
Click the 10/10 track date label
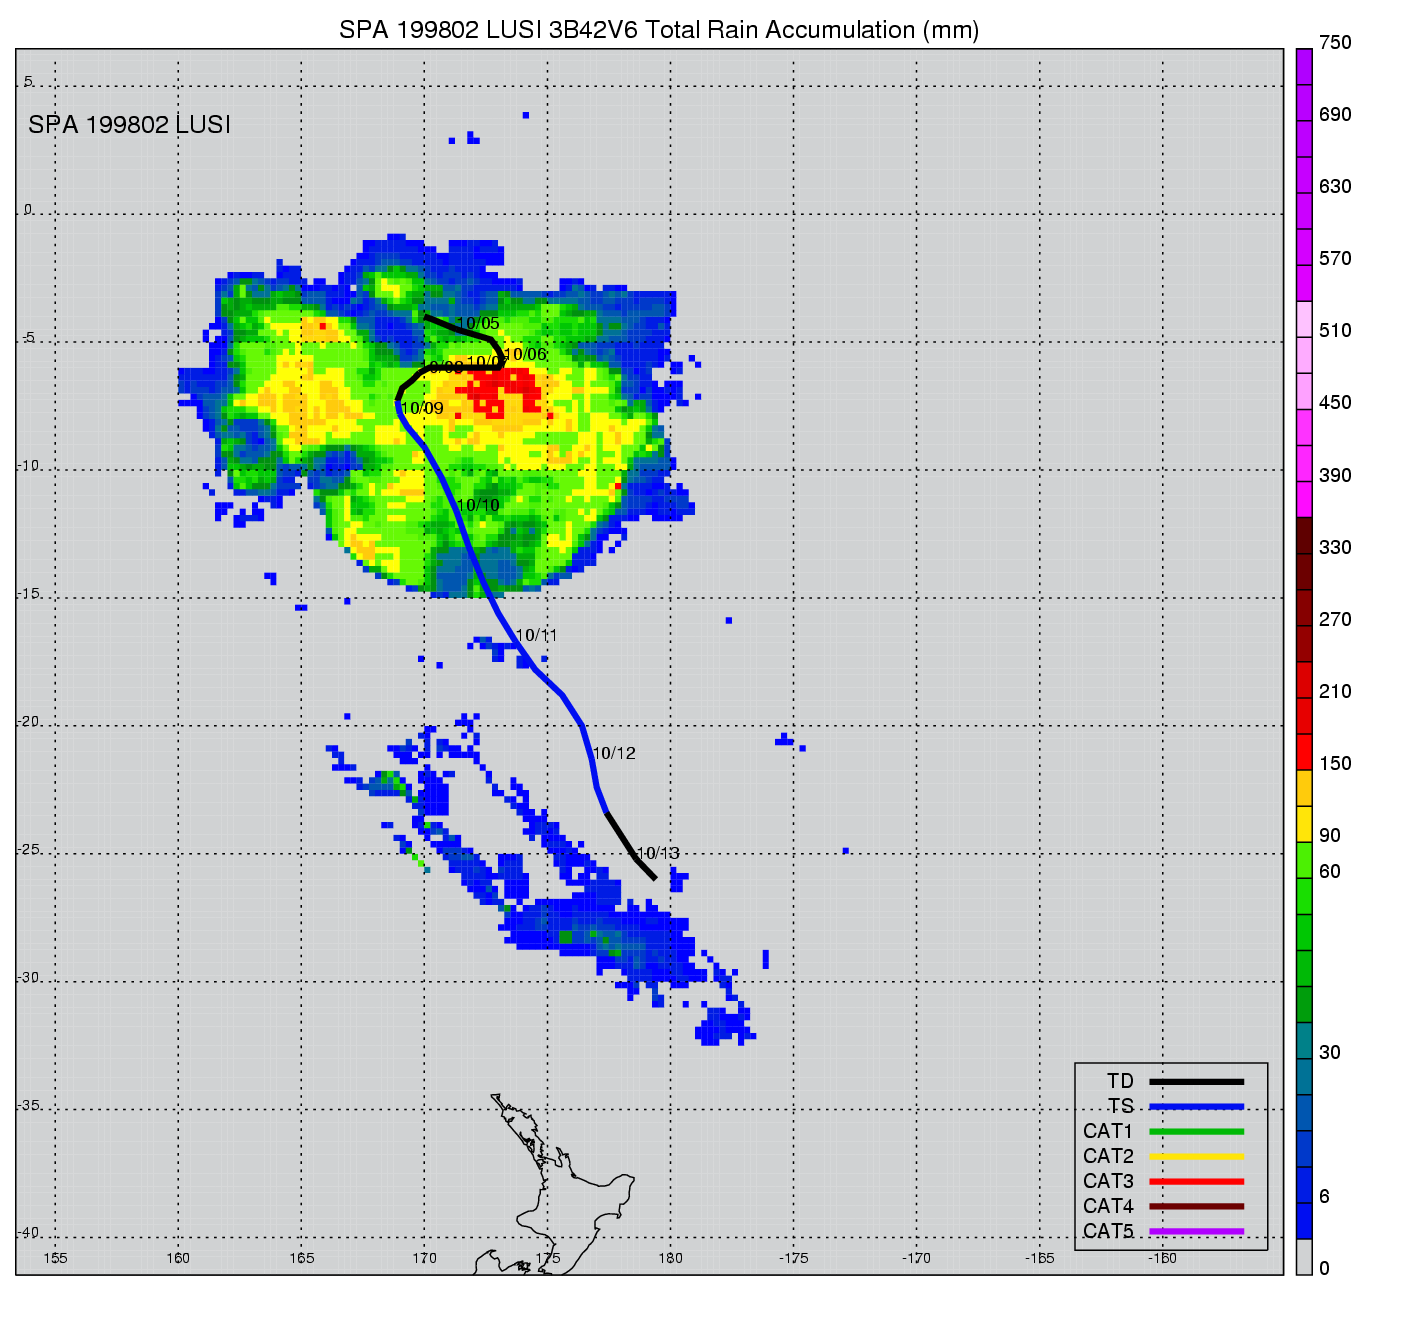478,505
